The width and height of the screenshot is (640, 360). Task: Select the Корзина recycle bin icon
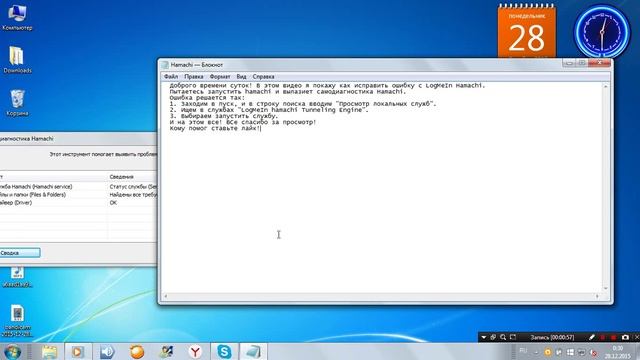pyautogui.click(x=17, y=103)
